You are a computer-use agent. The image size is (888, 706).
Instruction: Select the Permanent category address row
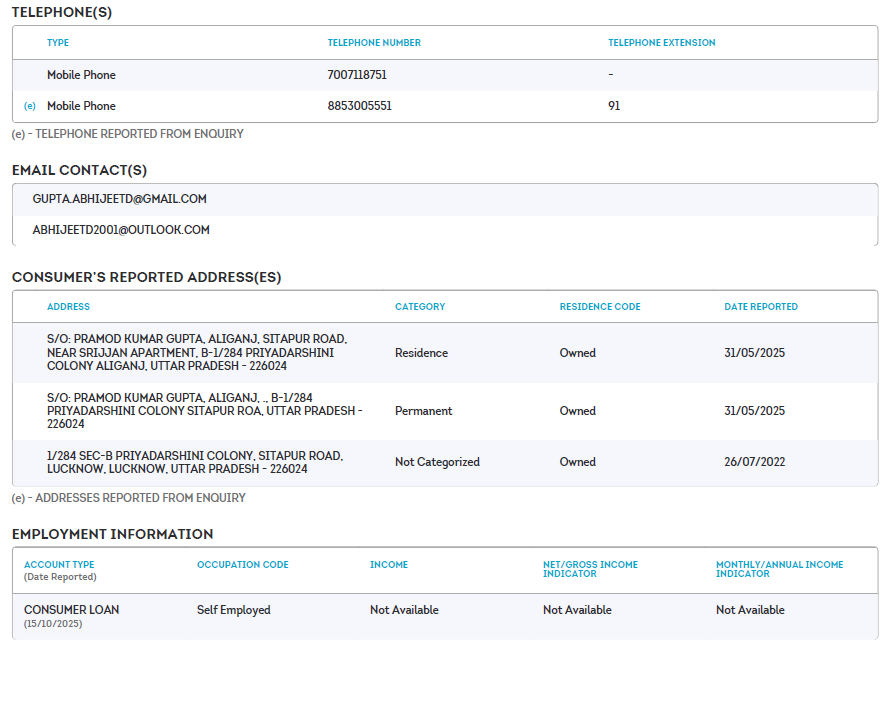coord(423,411)
